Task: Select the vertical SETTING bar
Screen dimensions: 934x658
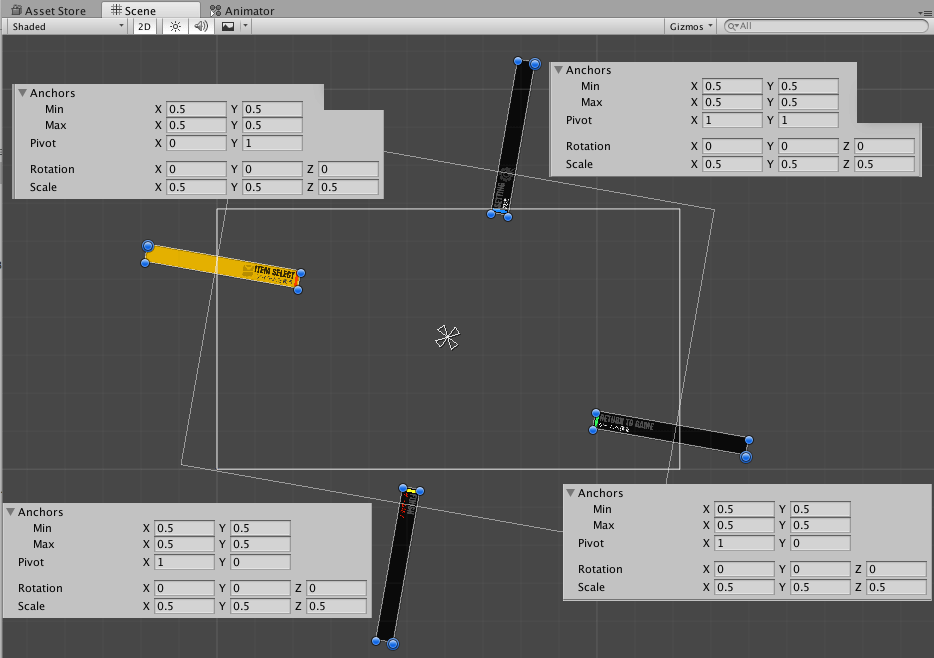Action: [513, 138]
